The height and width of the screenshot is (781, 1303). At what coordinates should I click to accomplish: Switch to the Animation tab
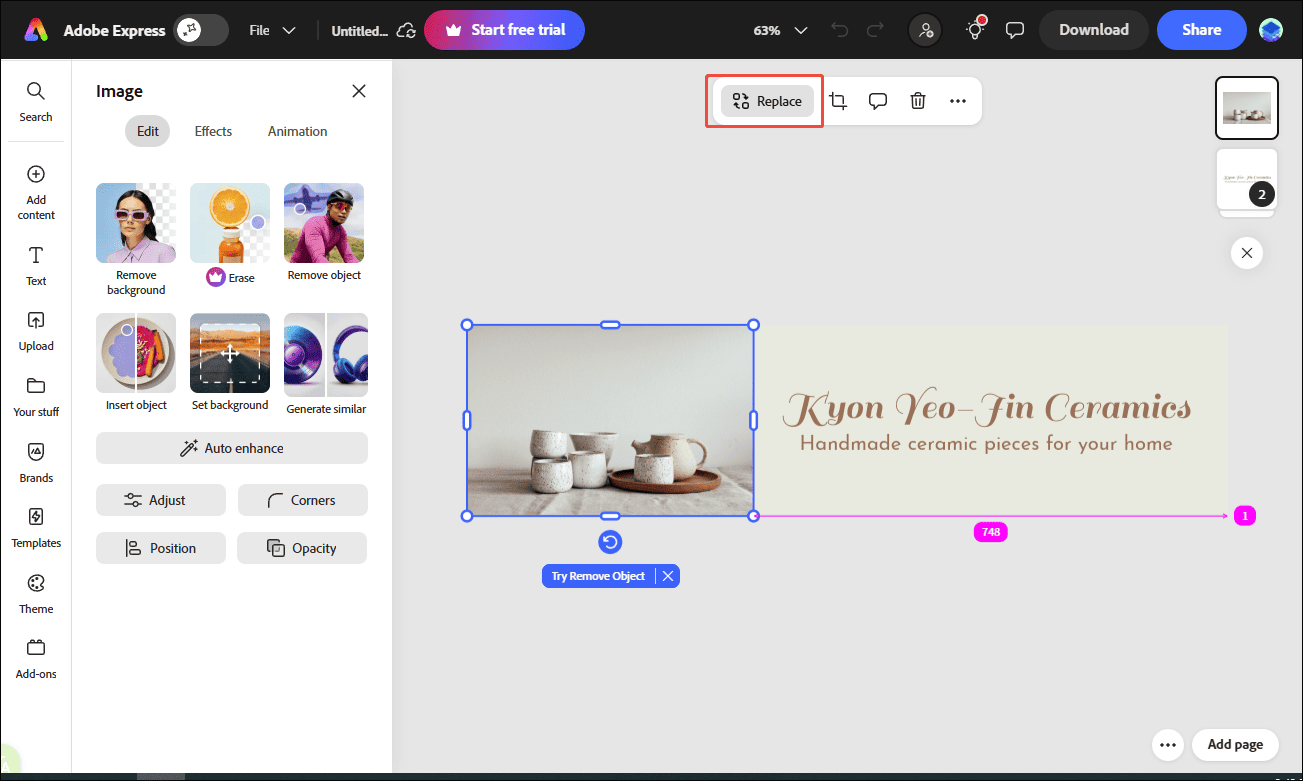click(296, 130)
